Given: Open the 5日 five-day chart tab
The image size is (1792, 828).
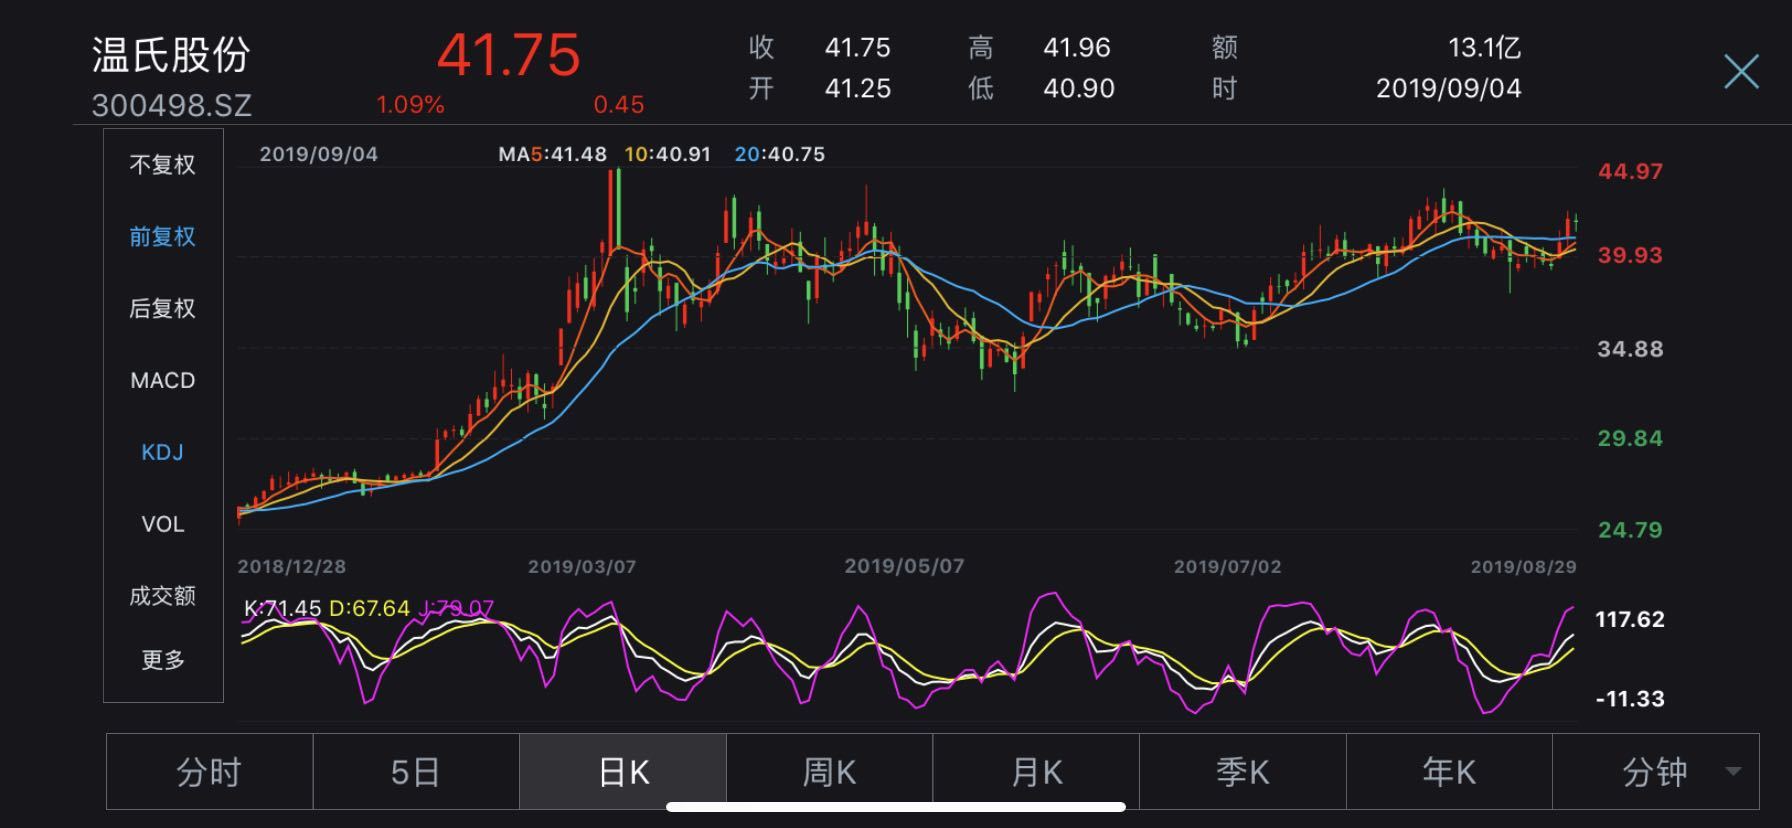Looking at the screenshot, I should click(x=415, y=772).
